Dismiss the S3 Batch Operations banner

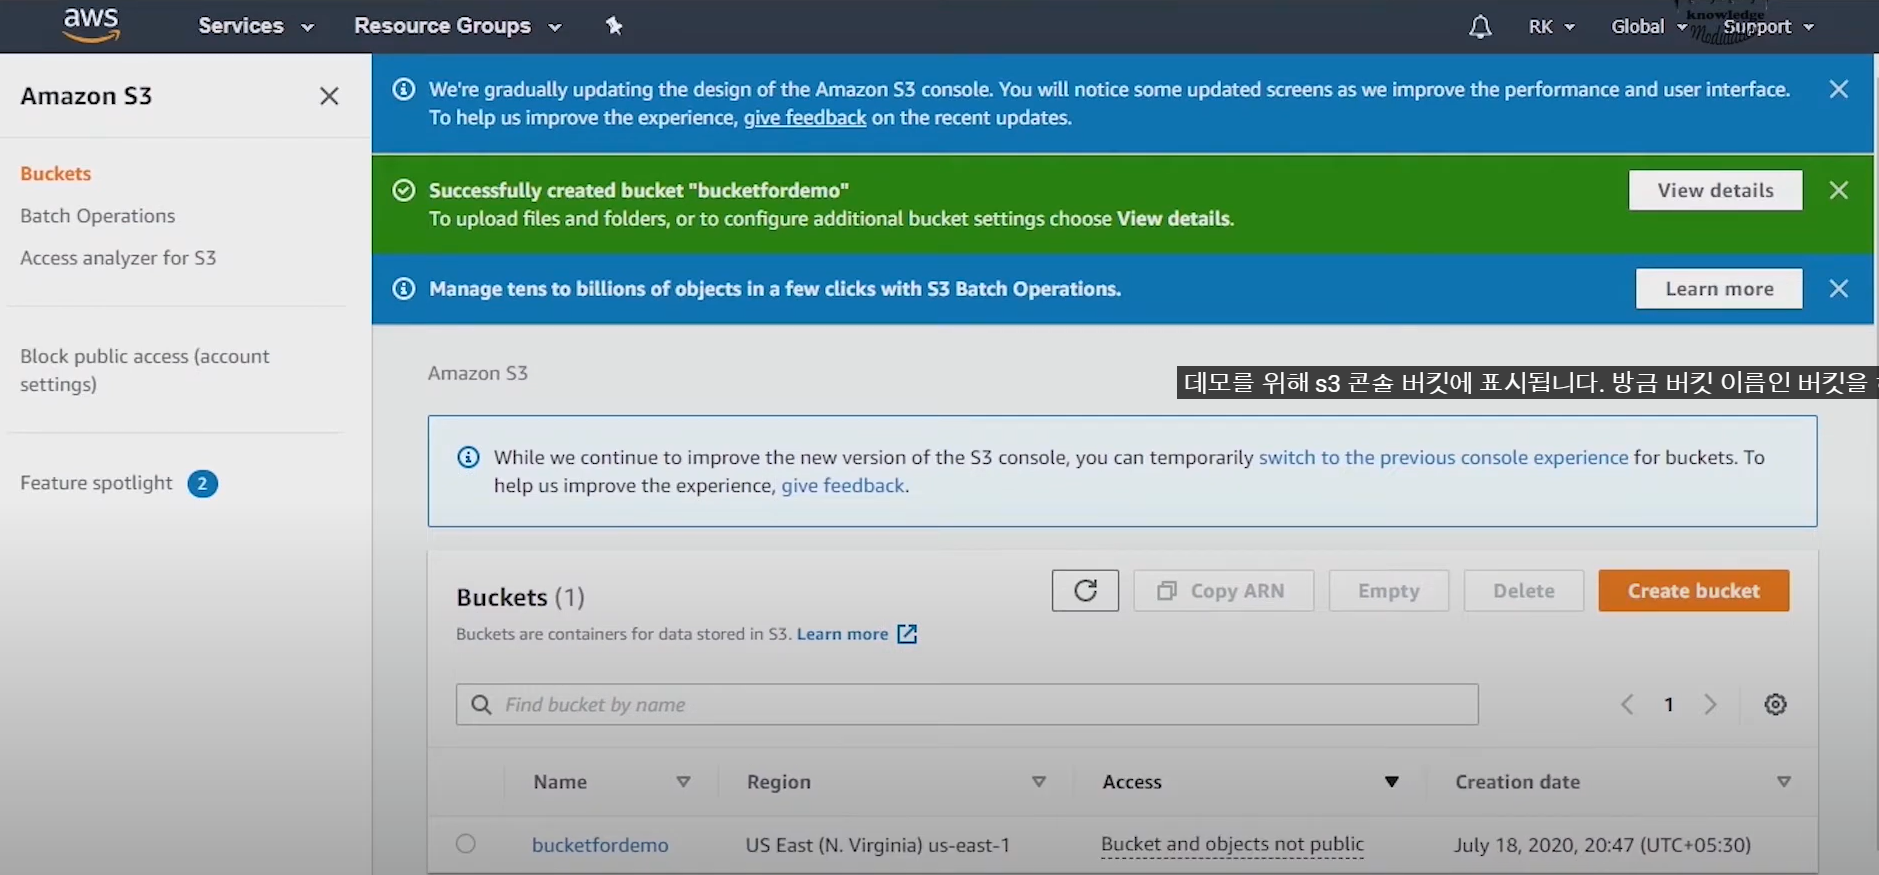pyautogui.click(x=1838, y=289)
